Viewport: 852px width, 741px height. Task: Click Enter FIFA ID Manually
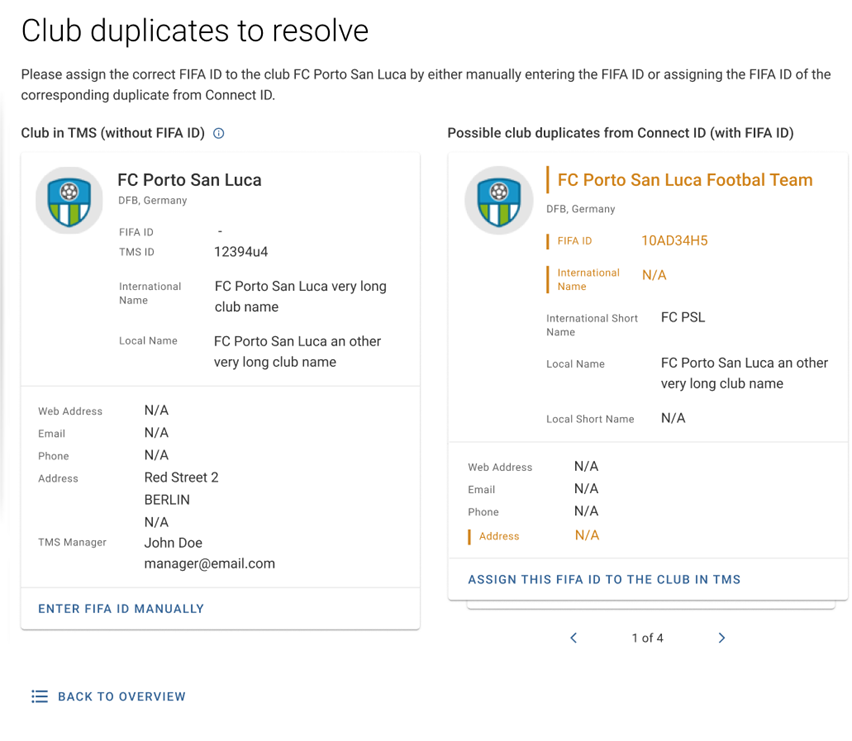[x=121, y=609]
